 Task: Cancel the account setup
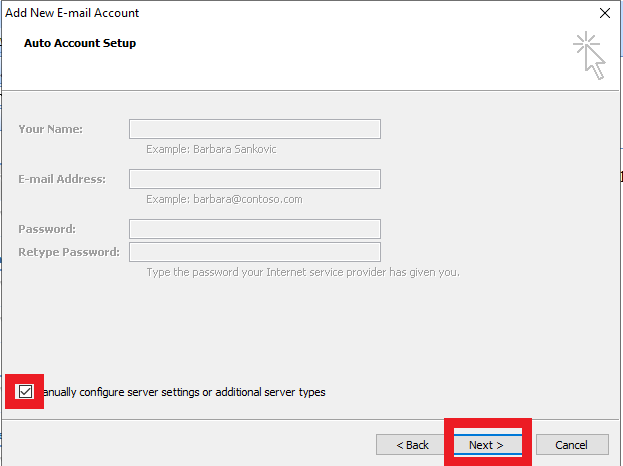click(x=571, y=445)
